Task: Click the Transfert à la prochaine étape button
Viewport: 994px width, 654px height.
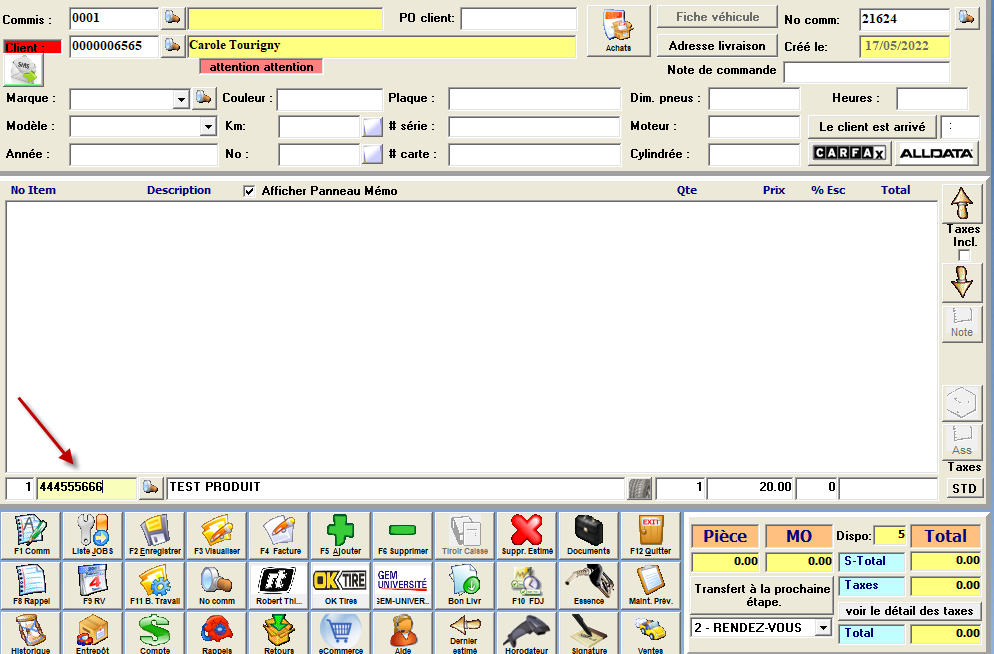Action: 762,596
